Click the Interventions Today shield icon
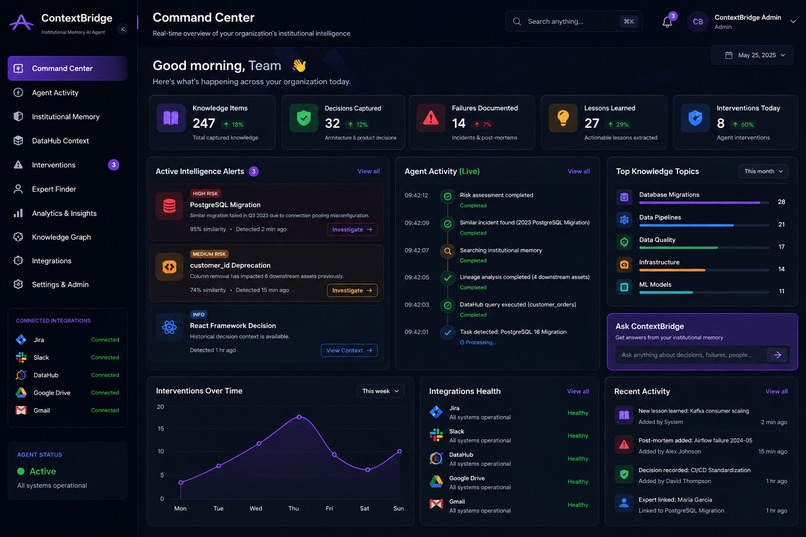Screen dimensions: 806x537 coord(695,118)
